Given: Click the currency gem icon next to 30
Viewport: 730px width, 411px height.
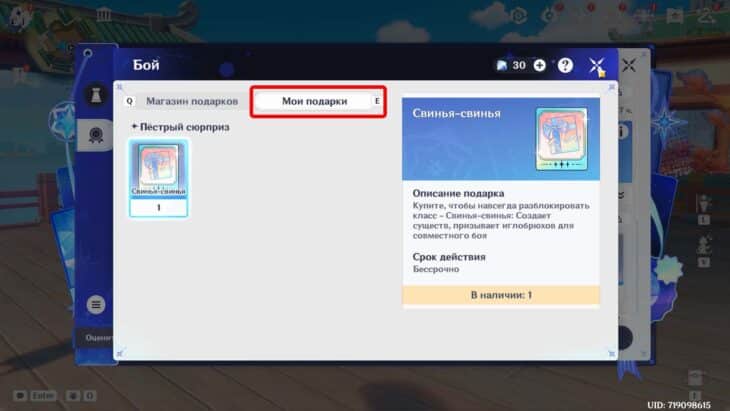Looking at the screenshot, I should click(x=501, y=66).
